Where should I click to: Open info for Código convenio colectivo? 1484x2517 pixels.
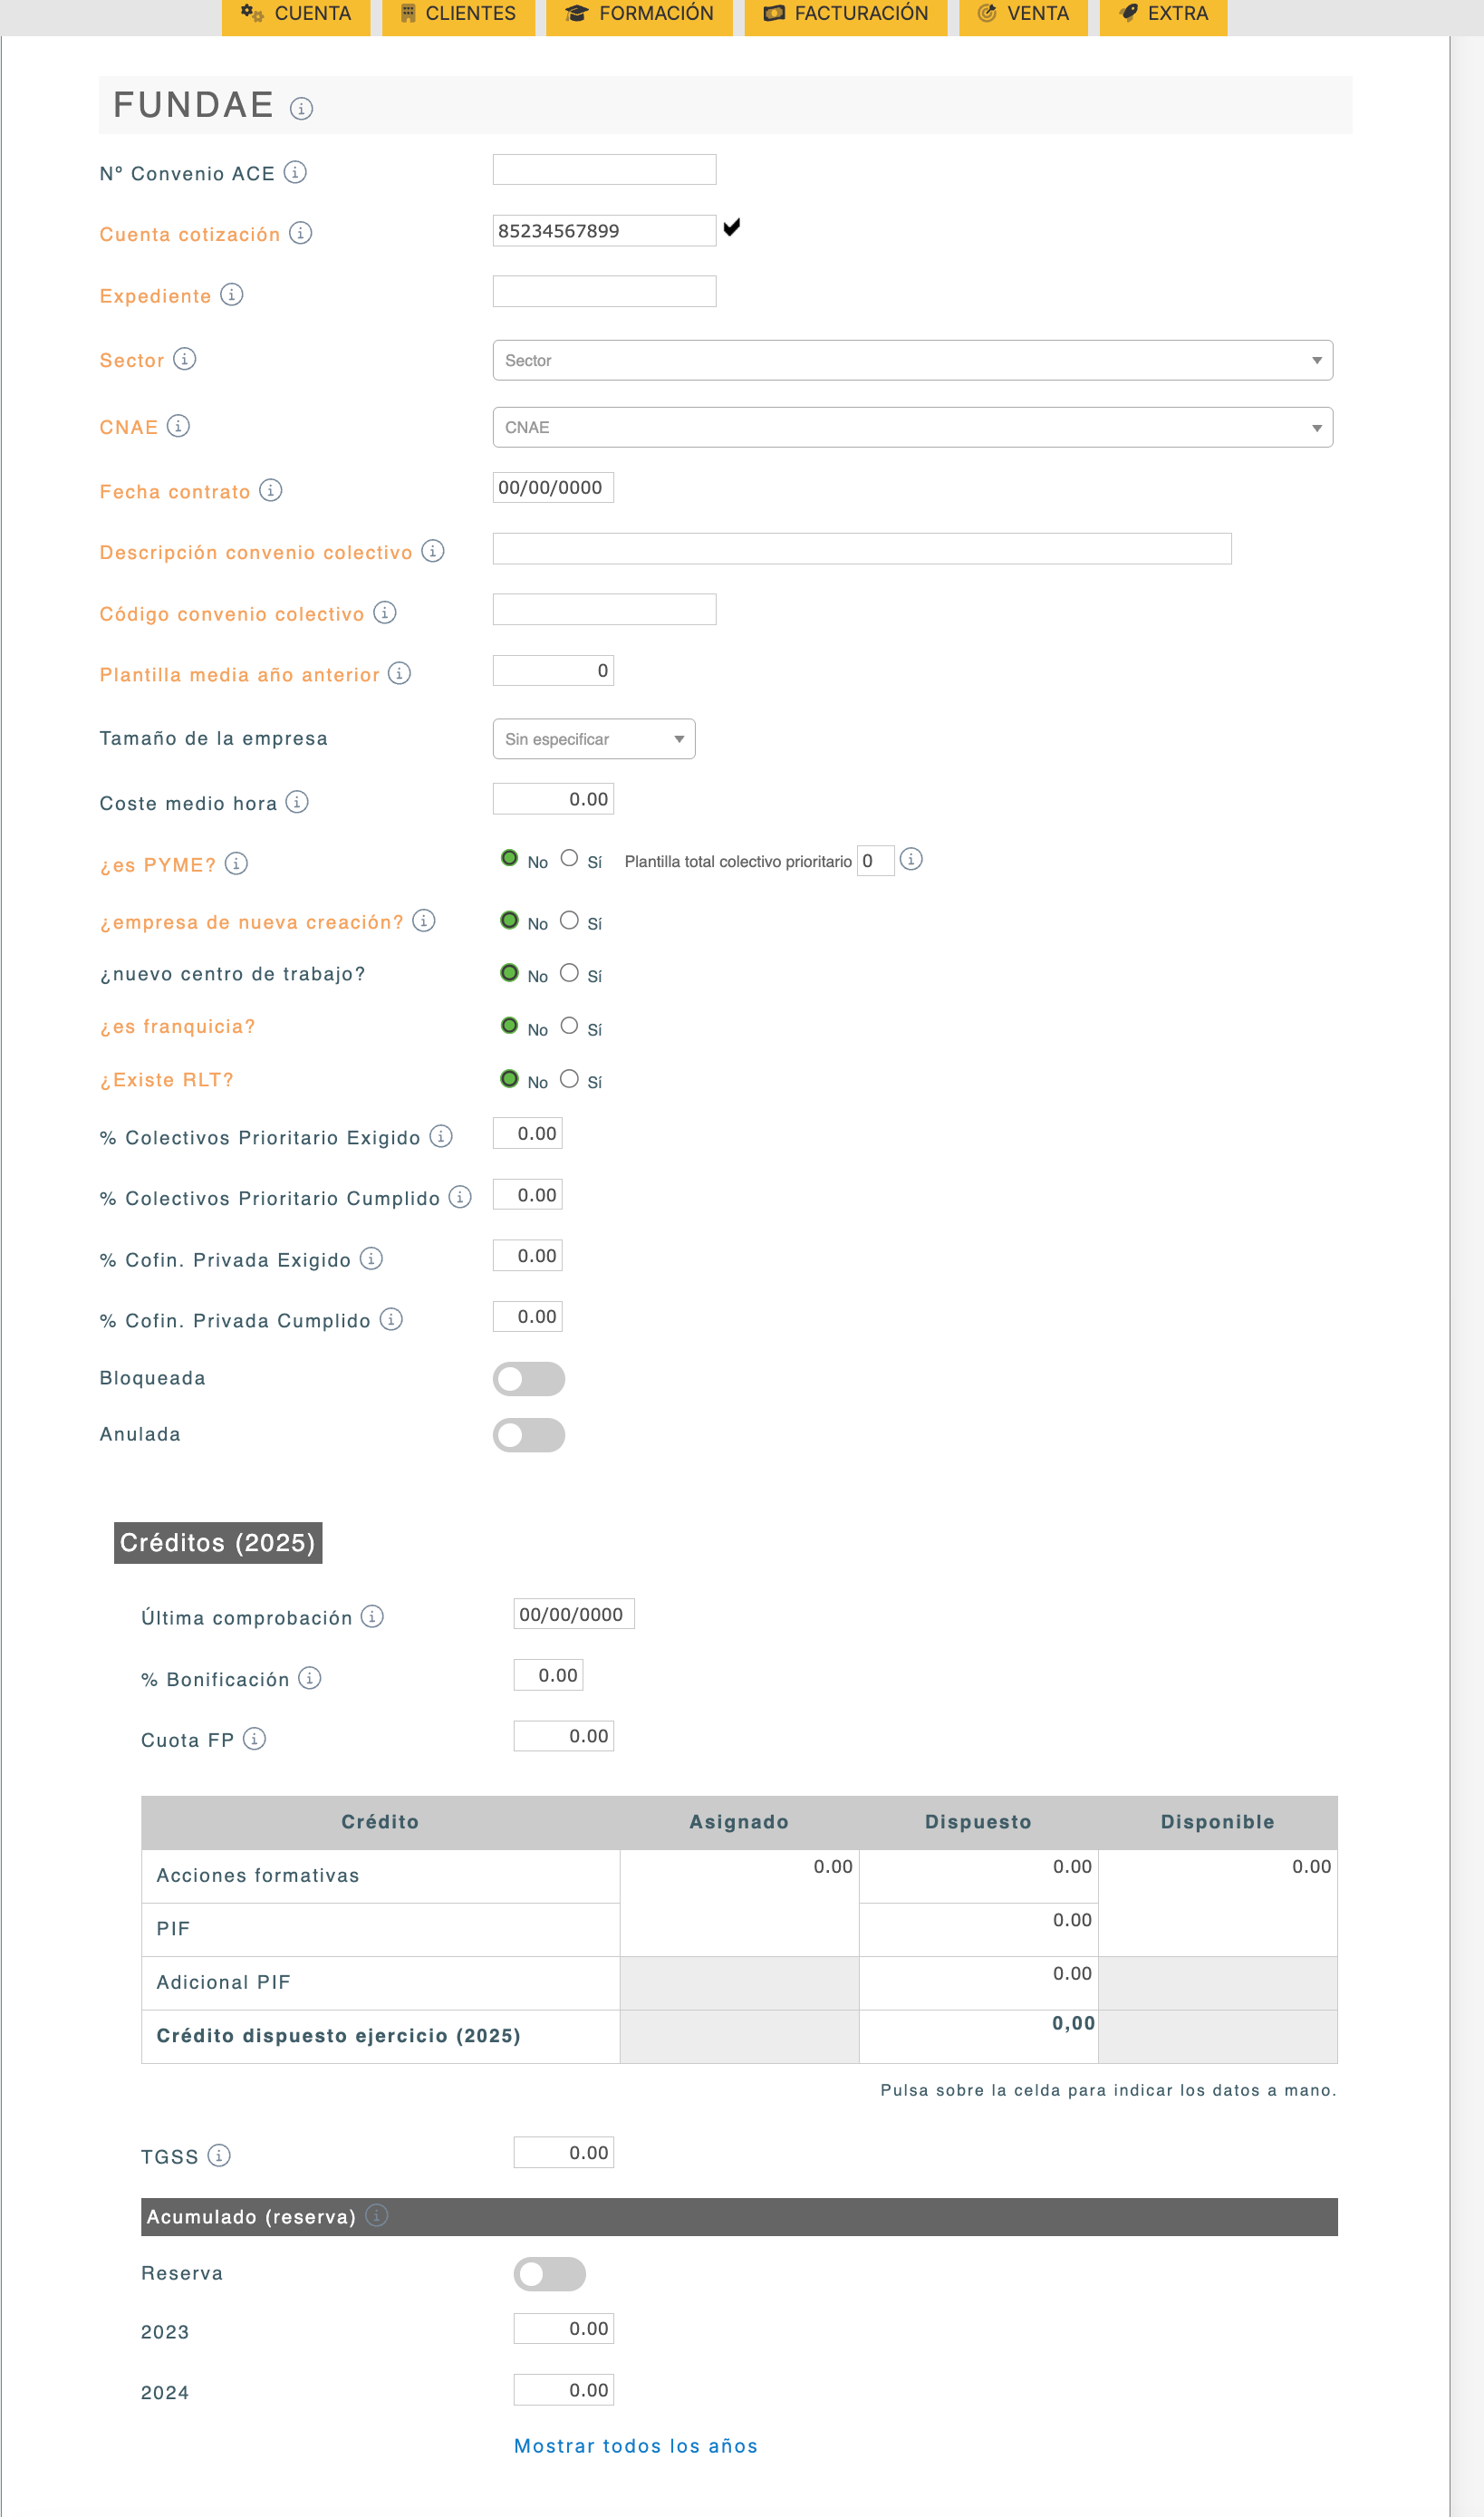385,612
